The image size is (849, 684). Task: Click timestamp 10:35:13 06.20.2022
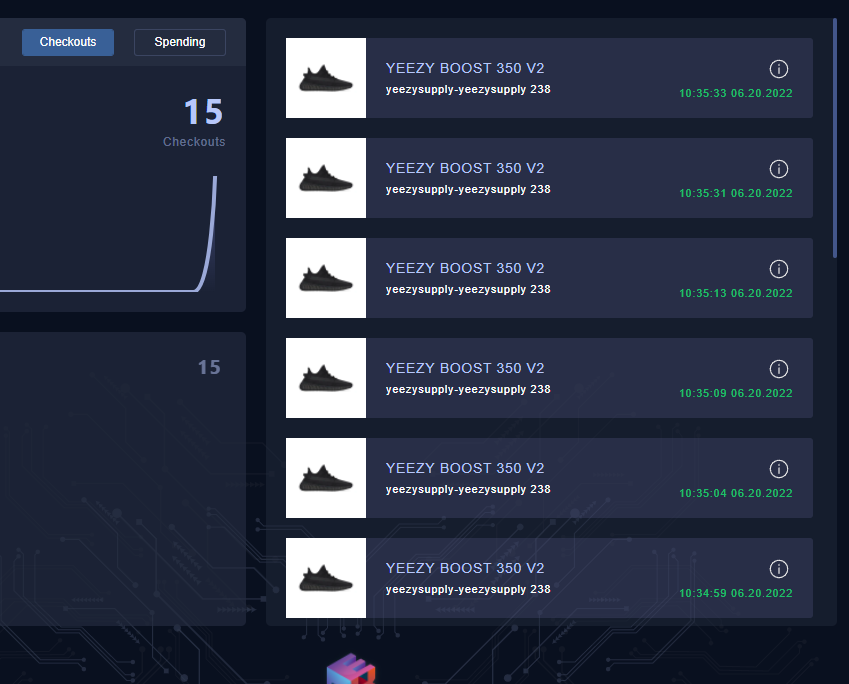click(736, 293)
